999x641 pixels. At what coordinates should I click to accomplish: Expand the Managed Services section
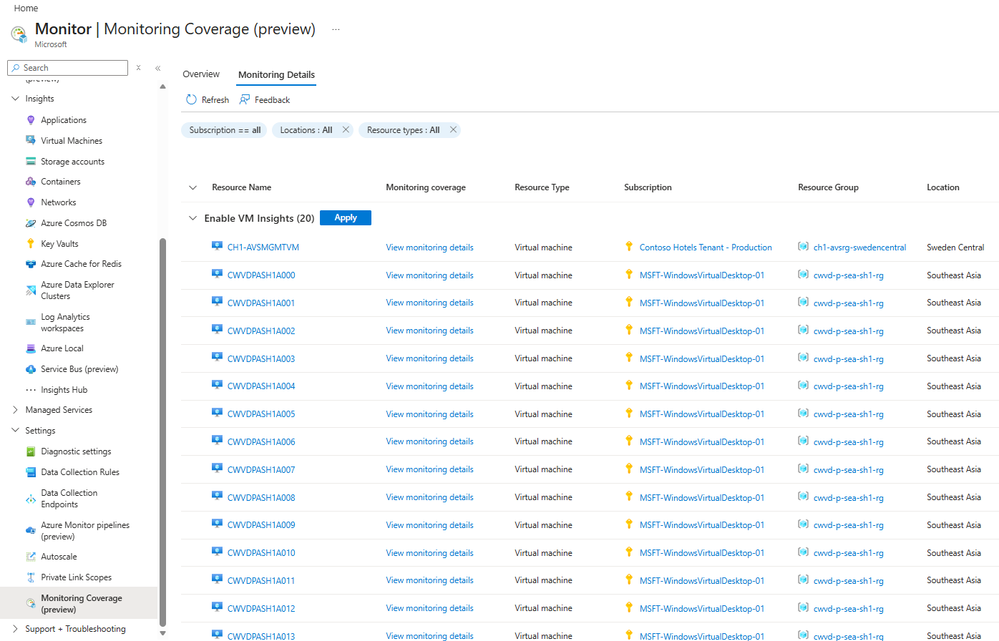pos(15,410)
